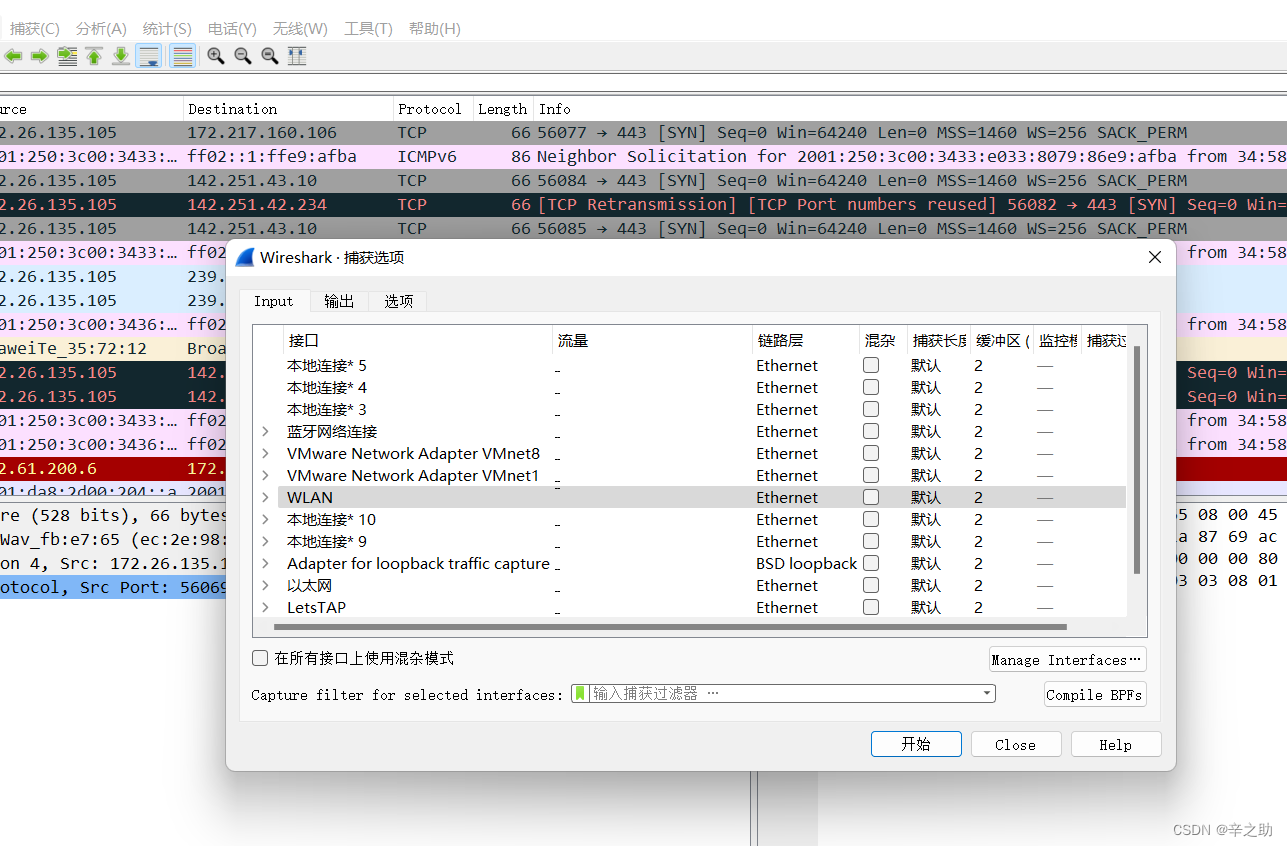
Task: Click the interface list vertical scrollbar
Action: 1137,460
